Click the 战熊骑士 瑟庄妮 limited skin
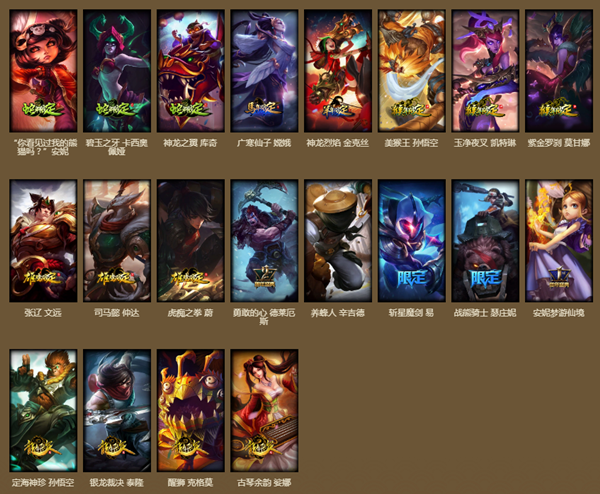This screenshot has height=494, width=600. pyautogui.click(x=485, y=241)
